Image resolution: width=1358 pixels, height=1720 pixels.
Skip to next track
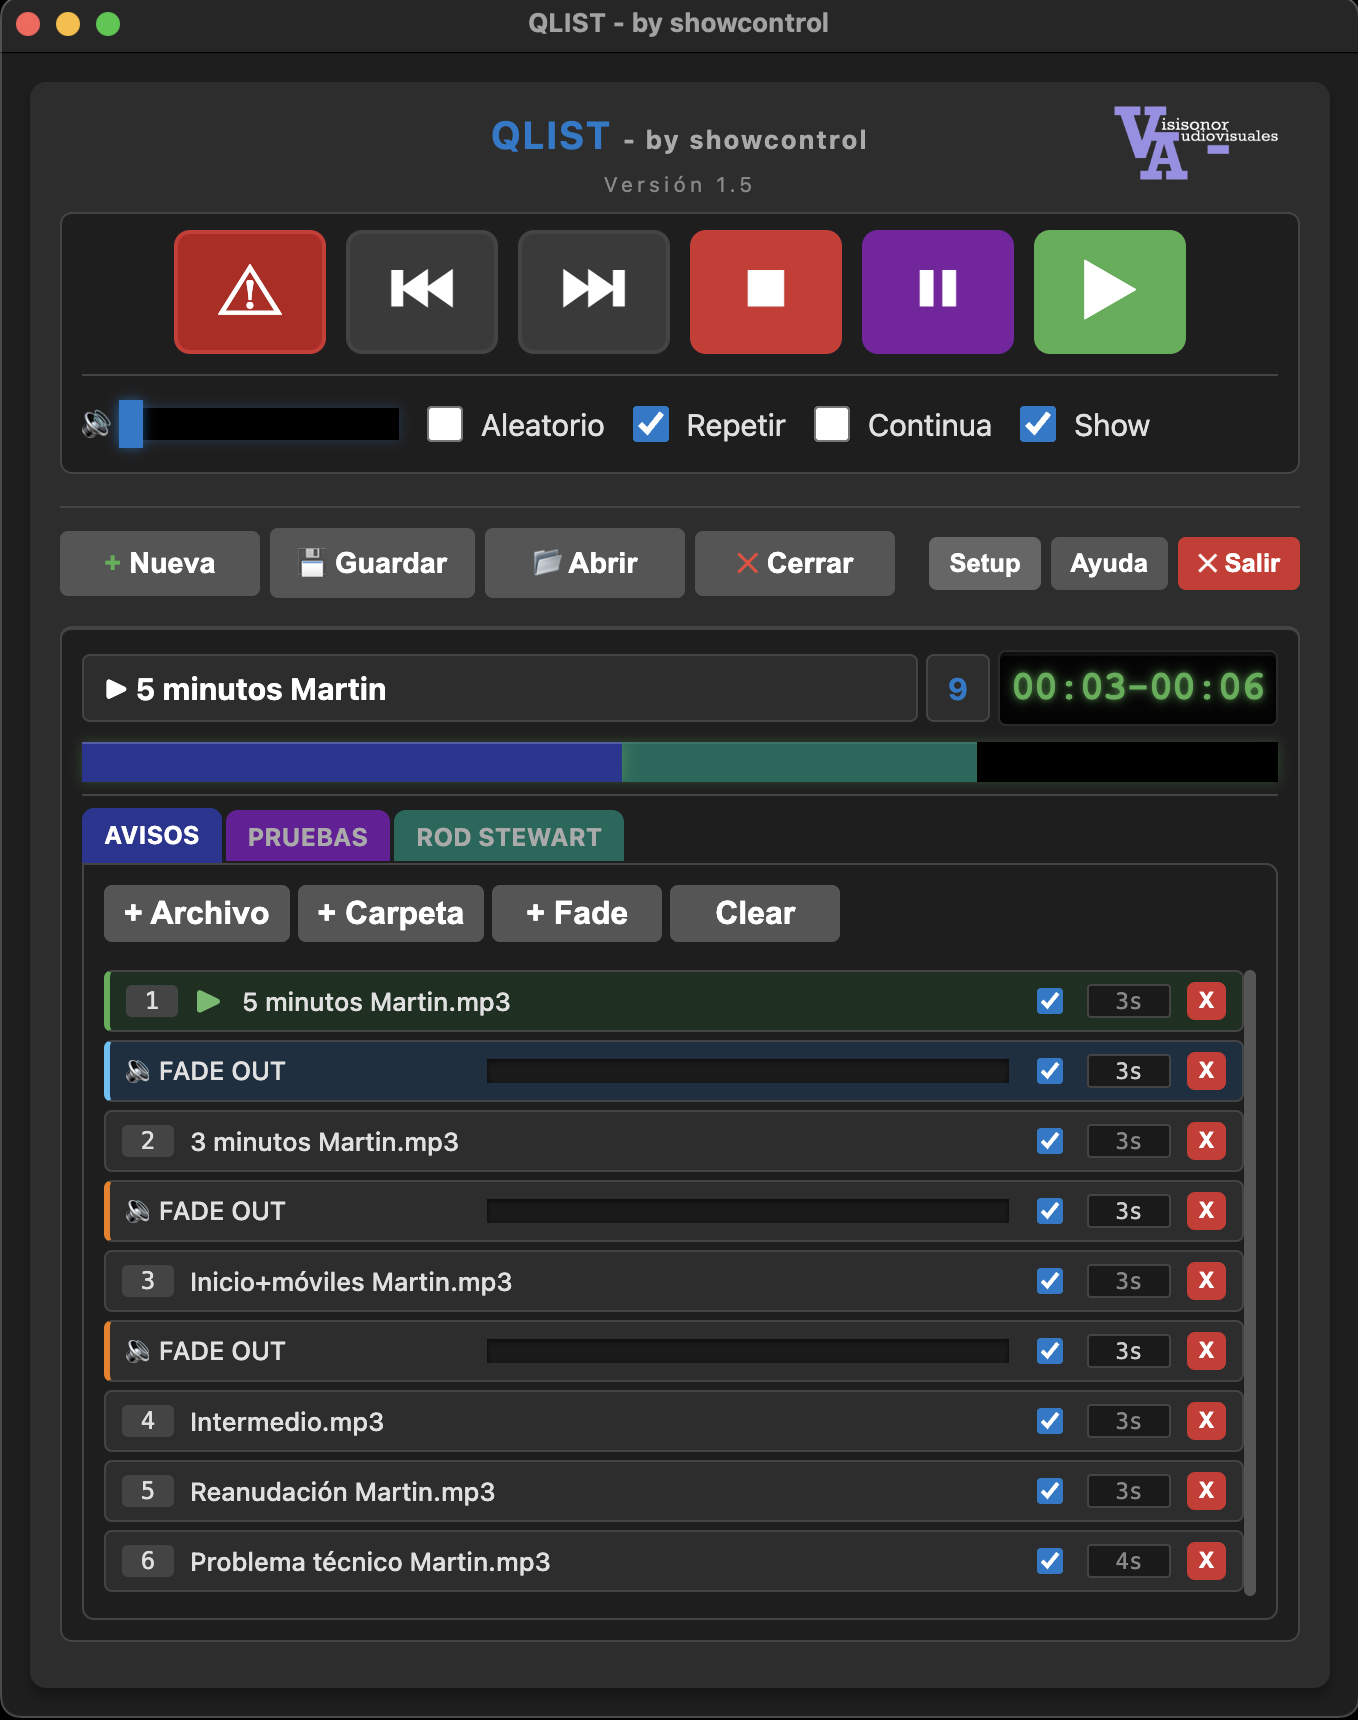594,292
